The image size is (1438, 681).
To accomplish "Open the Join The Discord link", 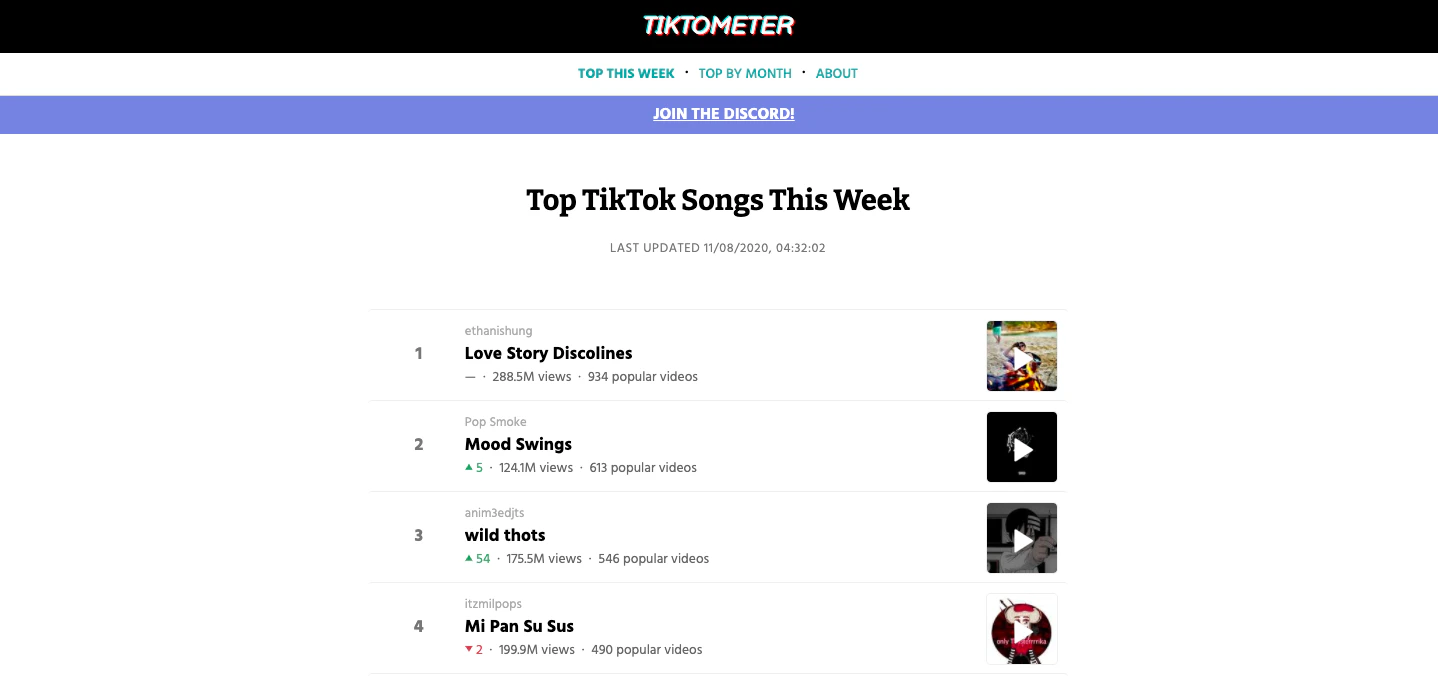I will [723, 114].
